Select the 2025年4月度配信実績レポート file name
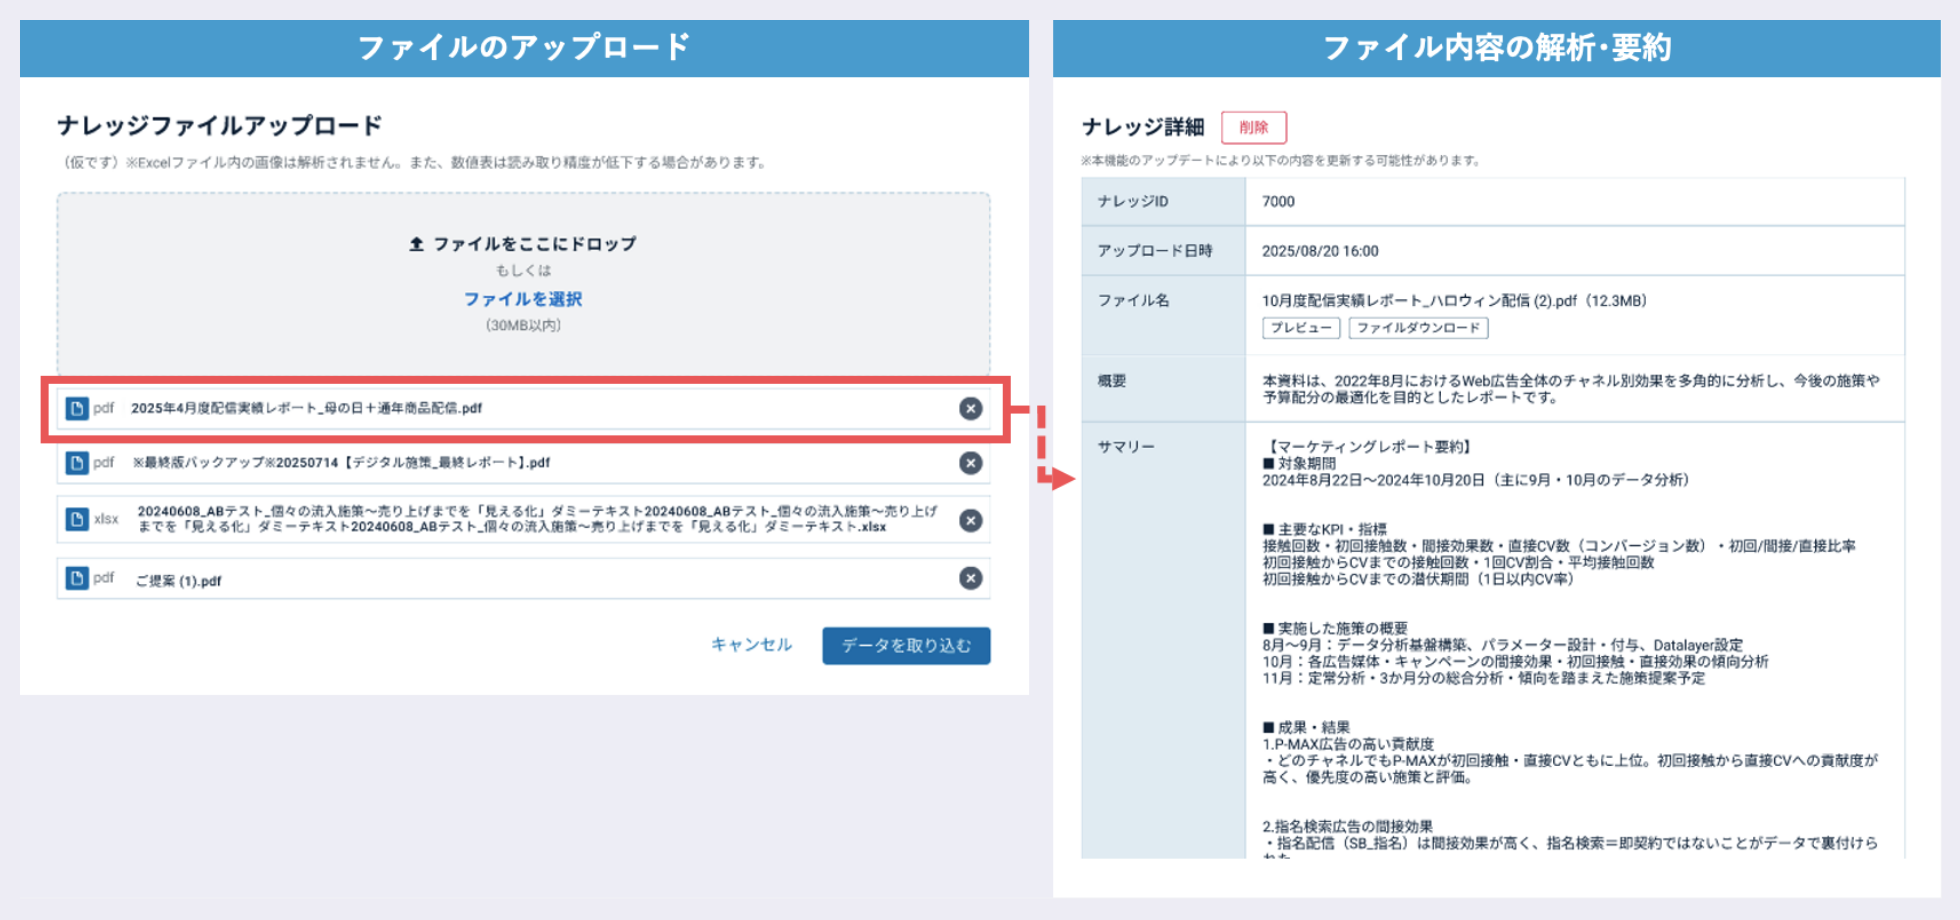 [306, 408]
